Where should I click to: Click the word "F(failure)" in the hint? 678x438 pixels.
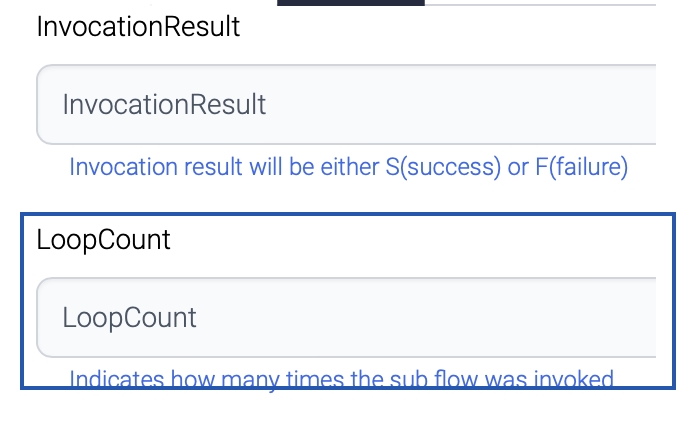[581, 167]
